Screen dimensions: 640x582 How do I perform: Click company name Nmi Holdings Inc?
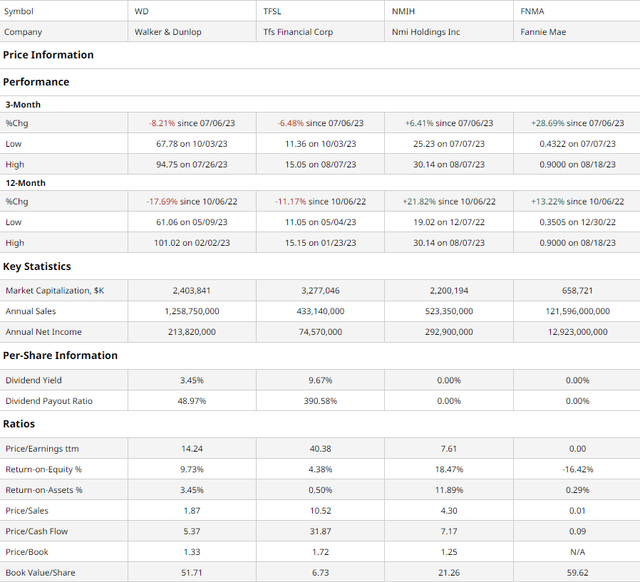coord(426,32)
